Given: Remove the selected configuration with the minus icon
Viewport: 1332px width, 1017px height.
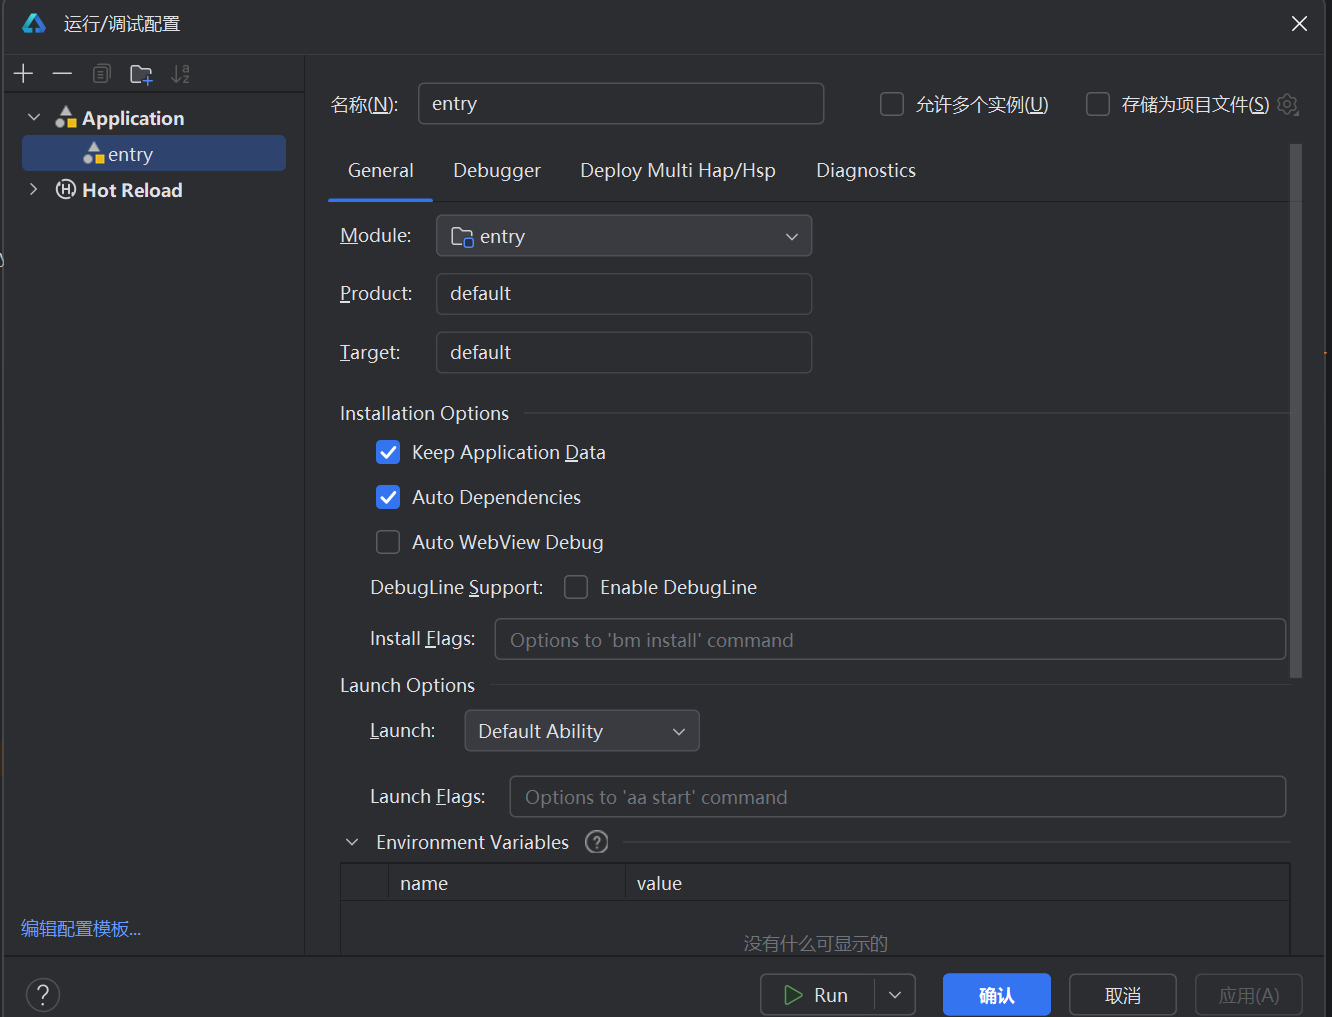Looking at the screenshot, I should 62,74.
